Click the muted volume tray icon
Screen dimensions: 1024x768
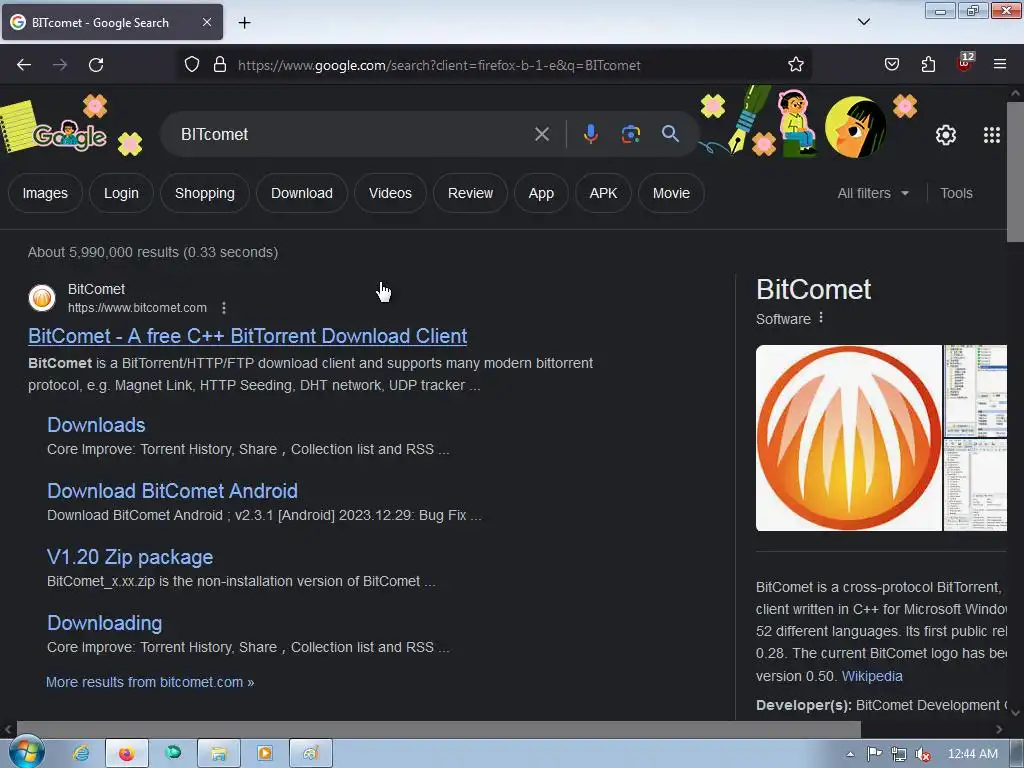[x=923, y=754]
